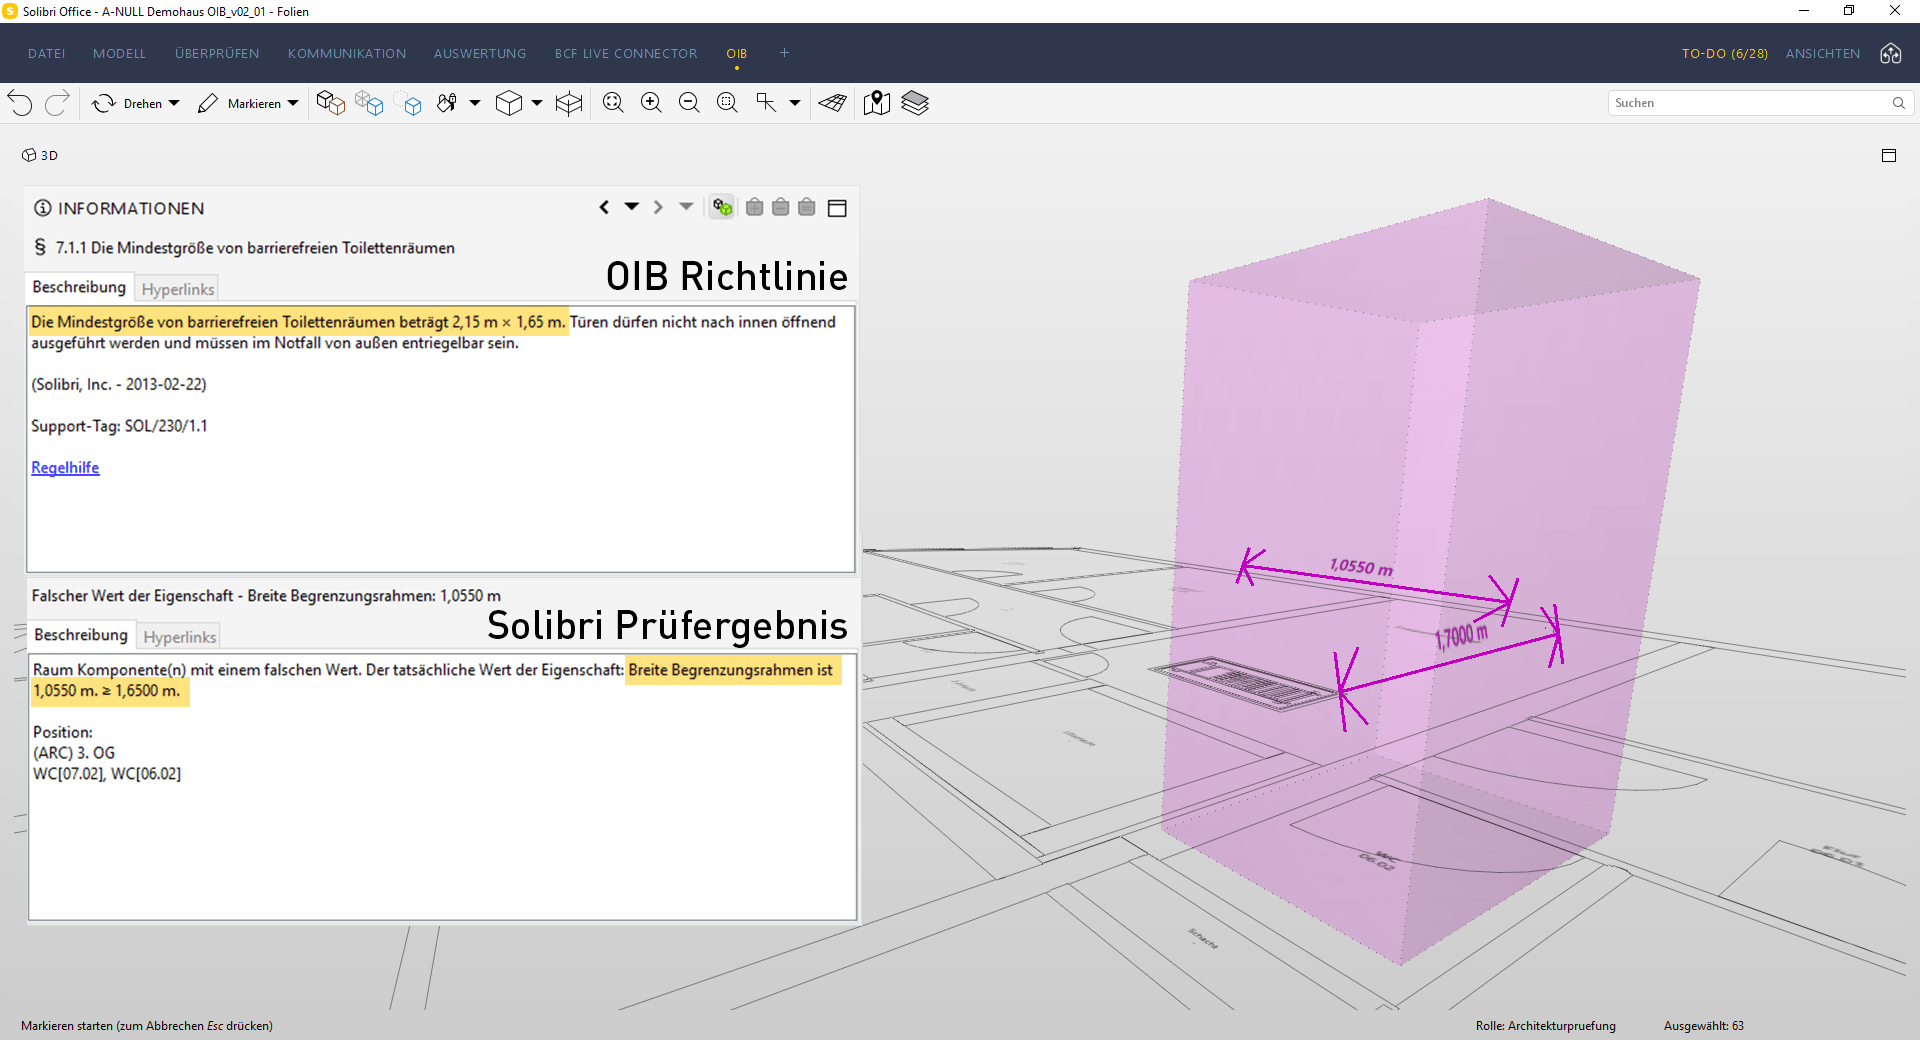
Task: Switch to the ÜBERPRÜFEN tab
Action: tap(217, 54)
